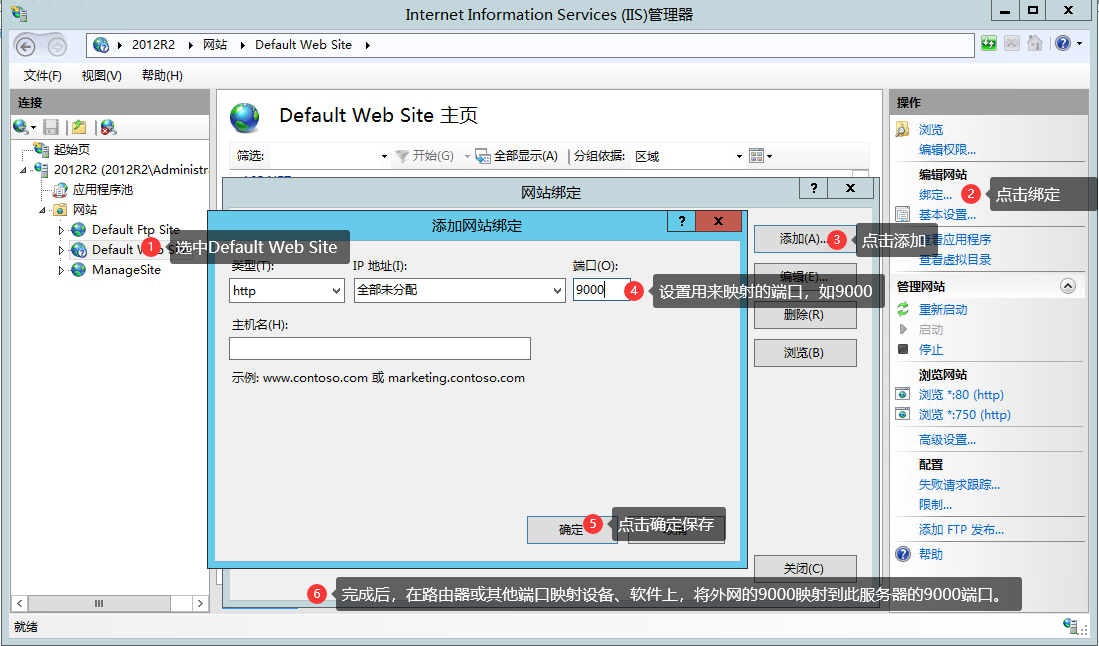This screenshot has height=646, width=1099.
Task: Collapse the 2012R2 server tree node
Action: 23,170
